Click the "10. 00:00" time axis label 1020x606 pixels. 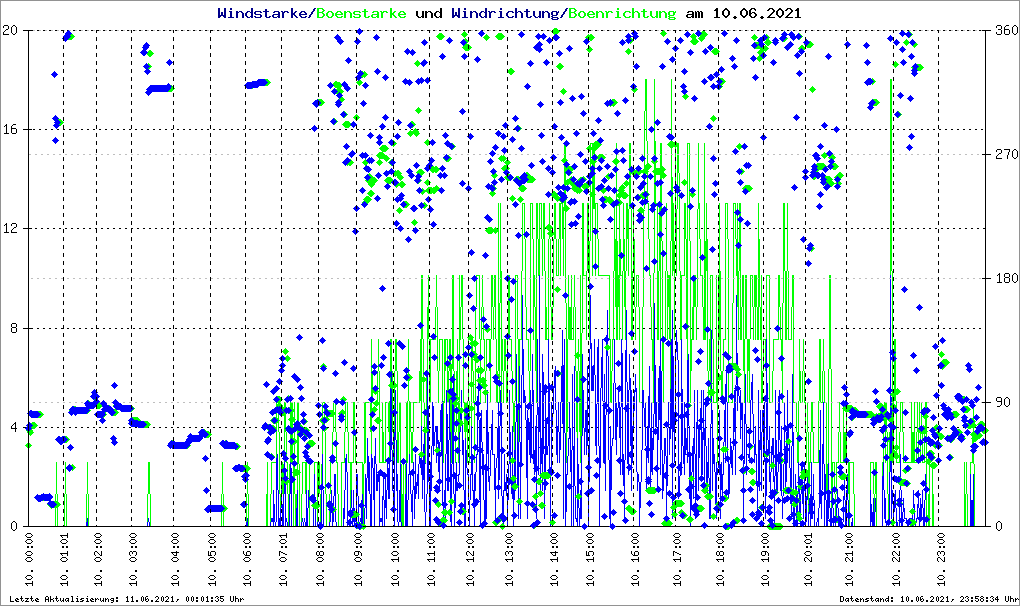(x=29, y=560)
